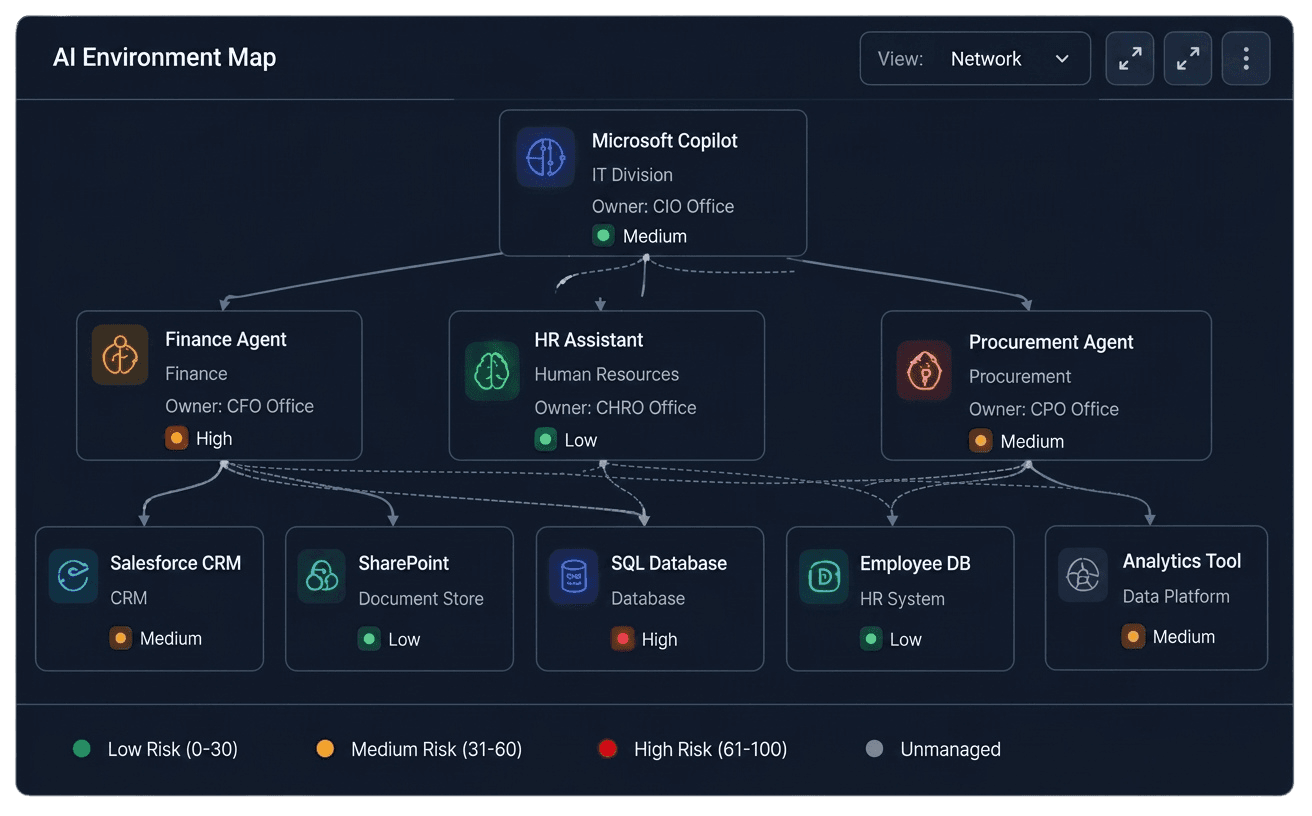Click the Unmanaged gray legend dot
This screenshot has width=1312, height=816.
[x=874, y=749]
